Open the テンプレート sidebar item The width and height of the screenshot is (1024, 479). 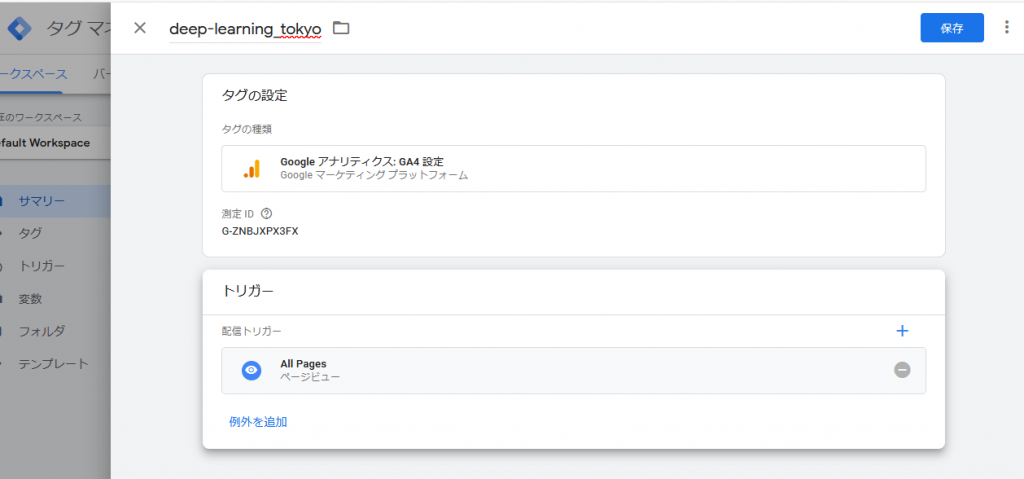(53, 364)
